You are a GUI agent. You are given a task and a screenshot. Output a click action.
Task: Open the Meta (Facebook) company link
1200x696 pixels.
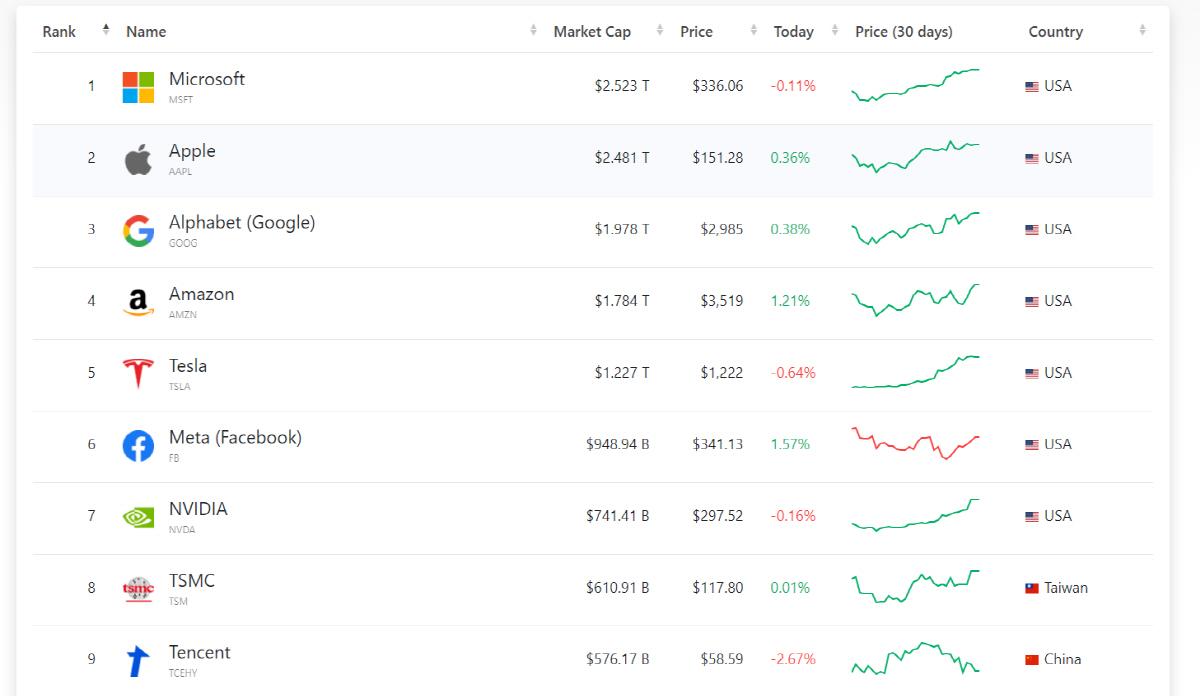coord(235,438)
